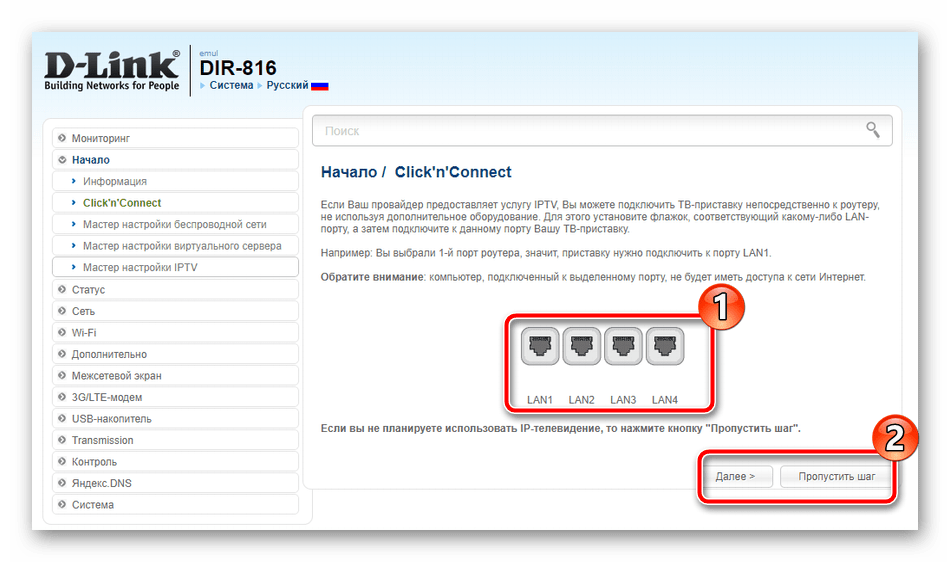Open the Система dropdown in header
Screen dimensions: 950x562
231,85
